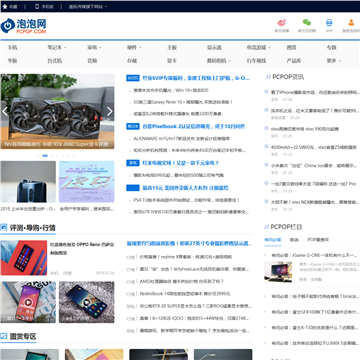Open the realme X Youth Edition article
Screen dimensions: 360x360
(186, 257)
